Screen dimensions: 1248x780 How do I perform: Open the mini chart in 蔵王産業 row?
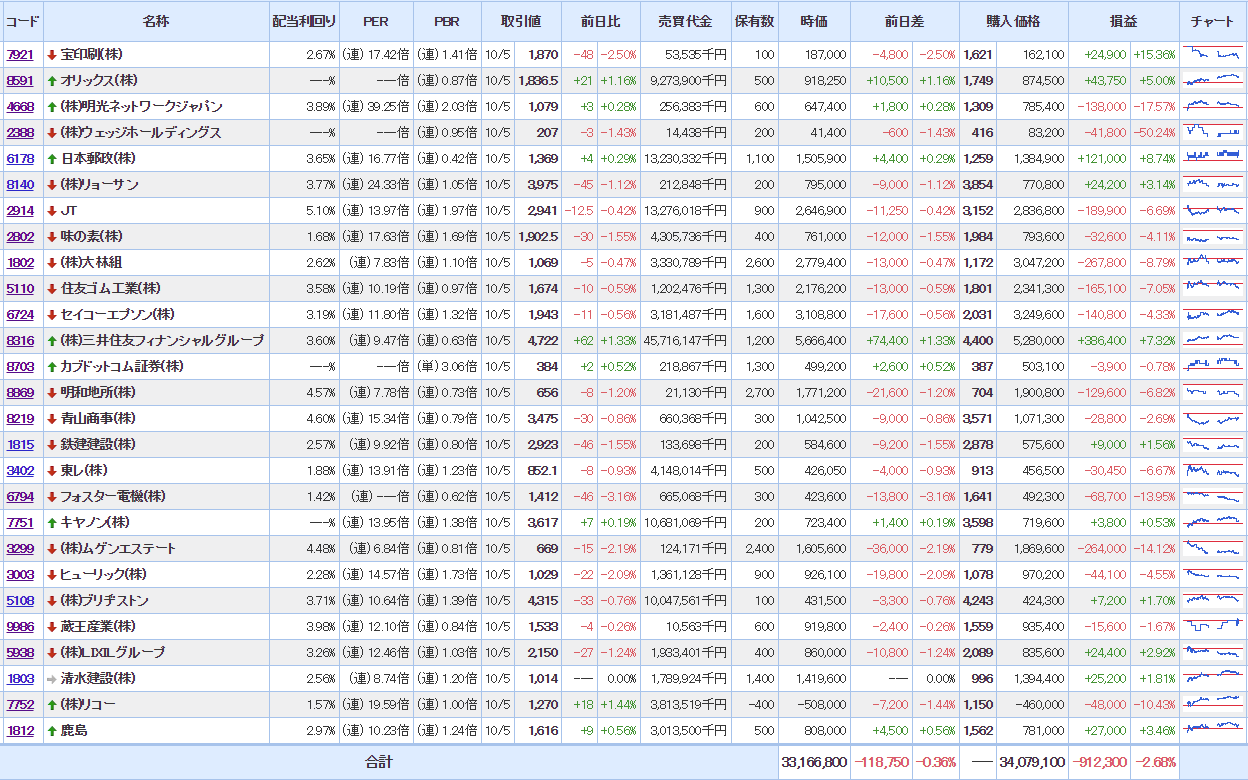(1212, 626)
